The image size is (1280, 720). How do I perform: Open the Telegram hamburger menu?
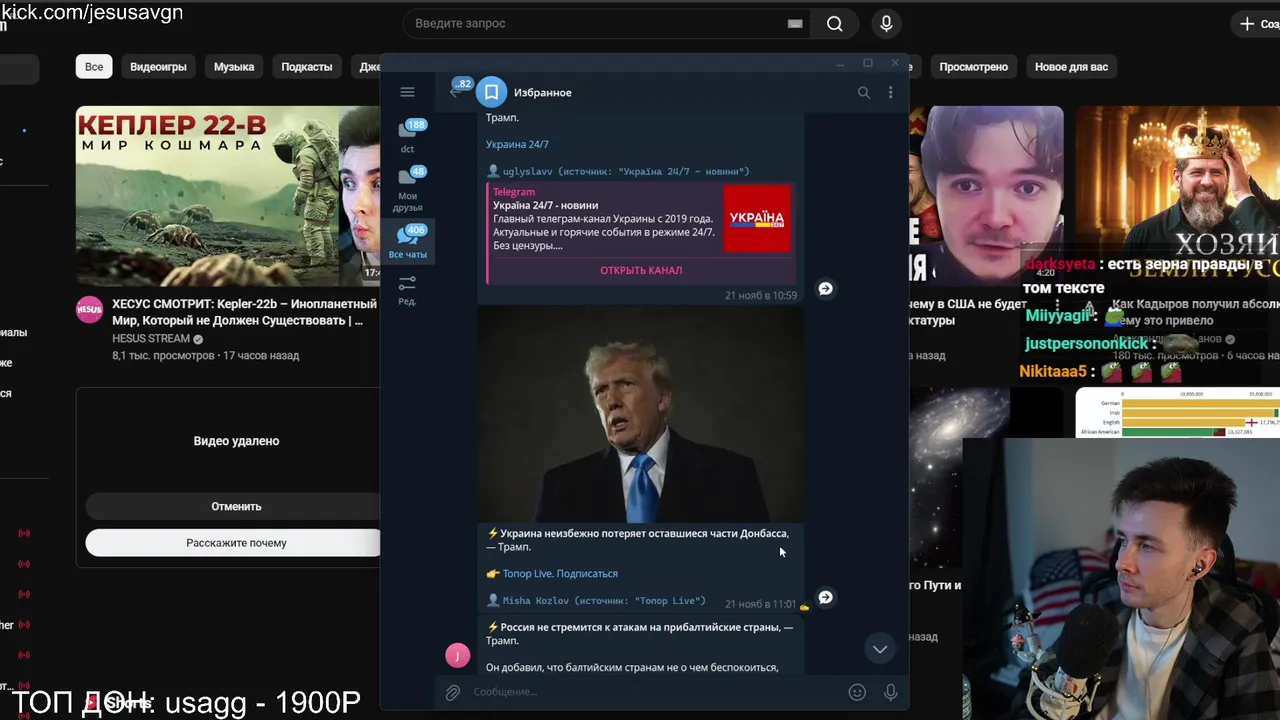click(407, 92)
